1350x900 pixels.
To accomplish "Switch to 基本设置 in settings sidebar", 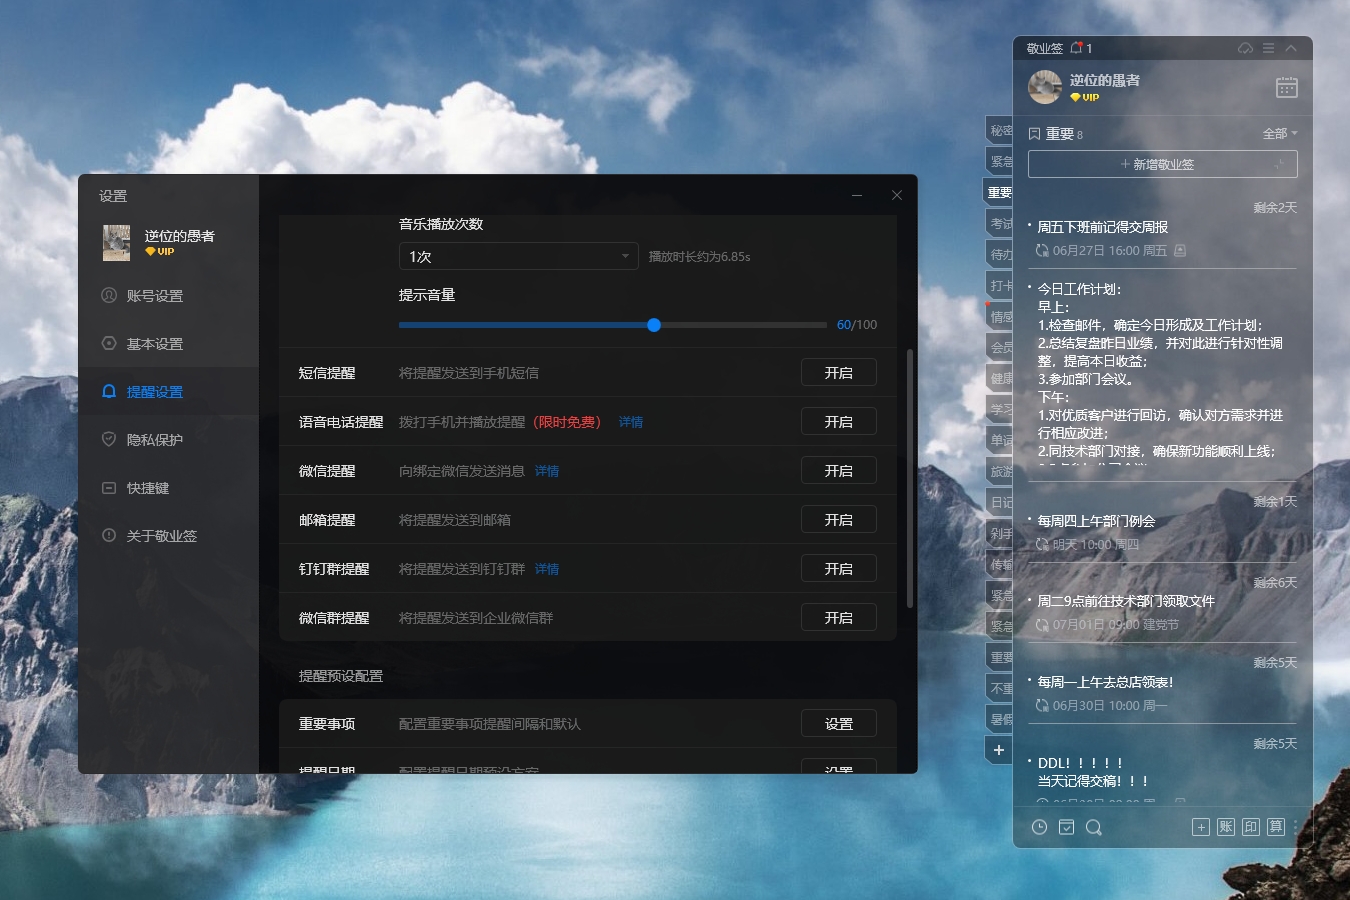I will 154,344.
